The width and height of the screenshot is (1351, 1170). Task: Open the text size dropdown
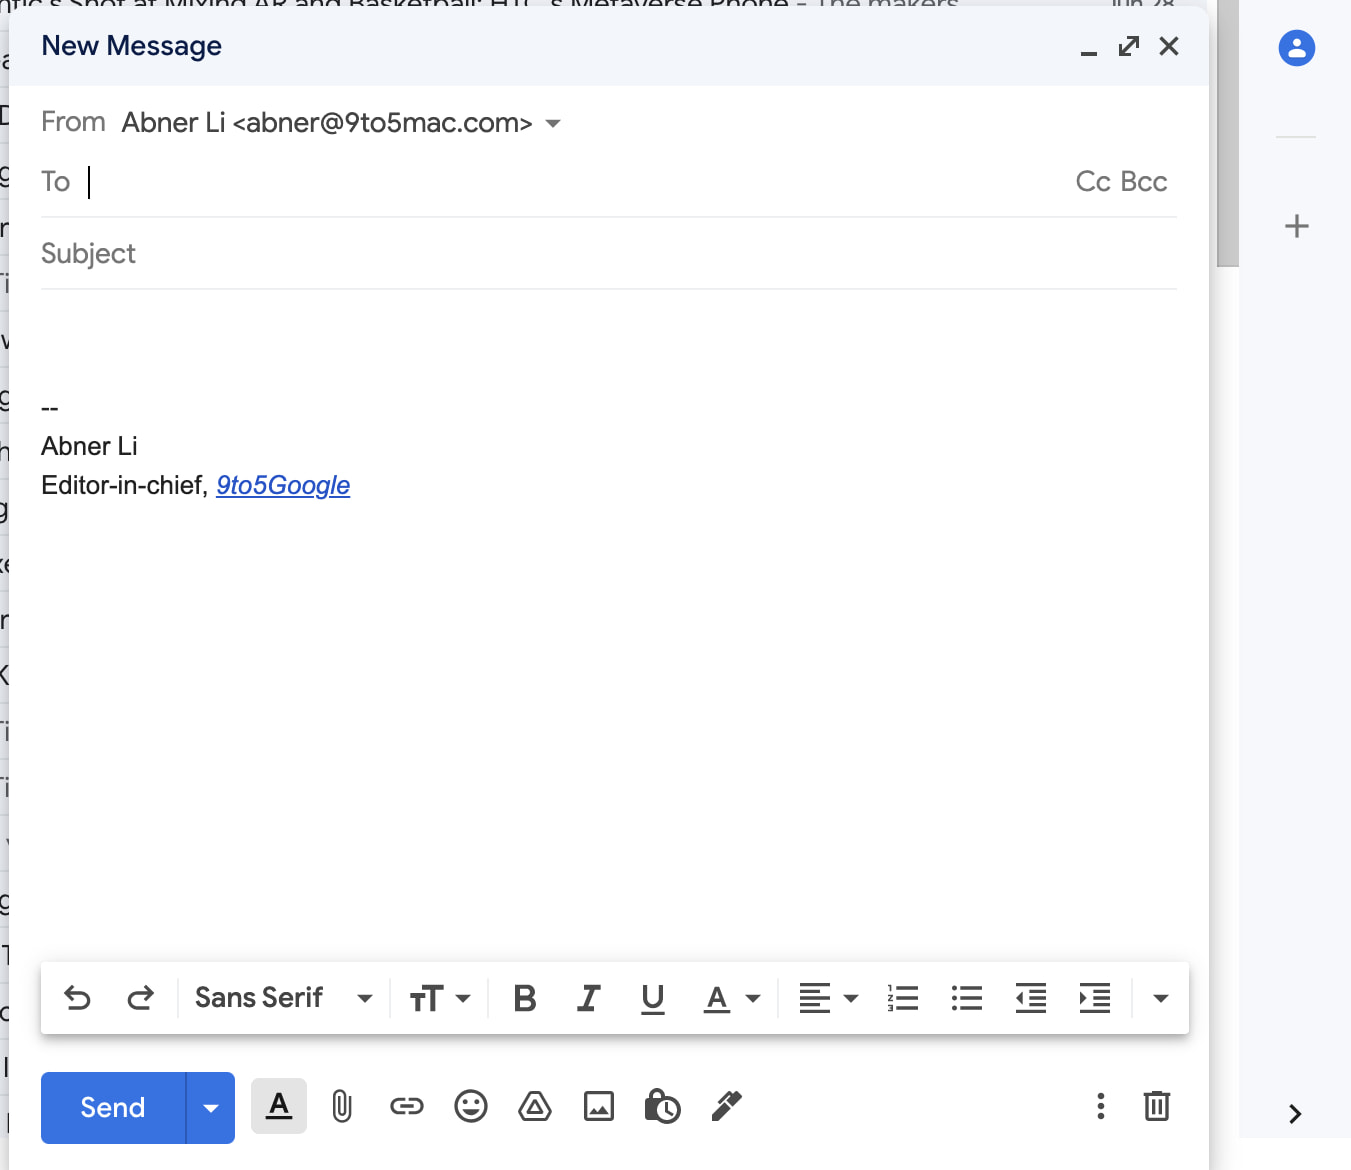(x=439, y=997)
